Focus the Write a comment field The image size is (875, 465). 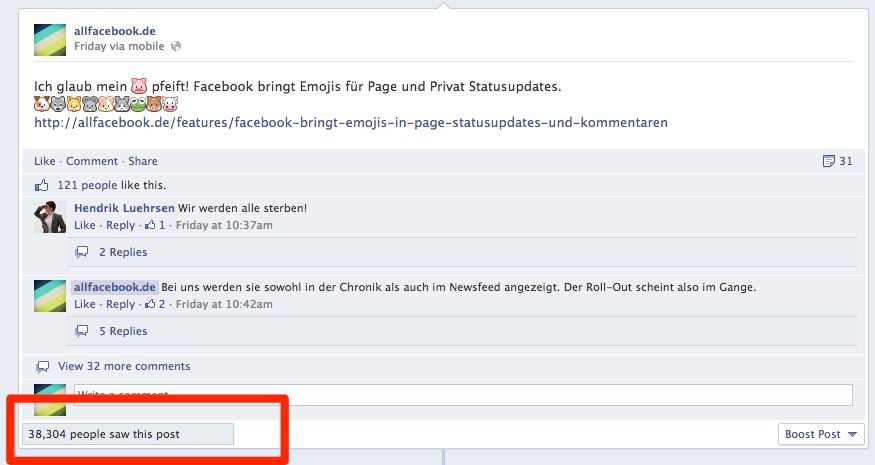(x=463, y=395)
